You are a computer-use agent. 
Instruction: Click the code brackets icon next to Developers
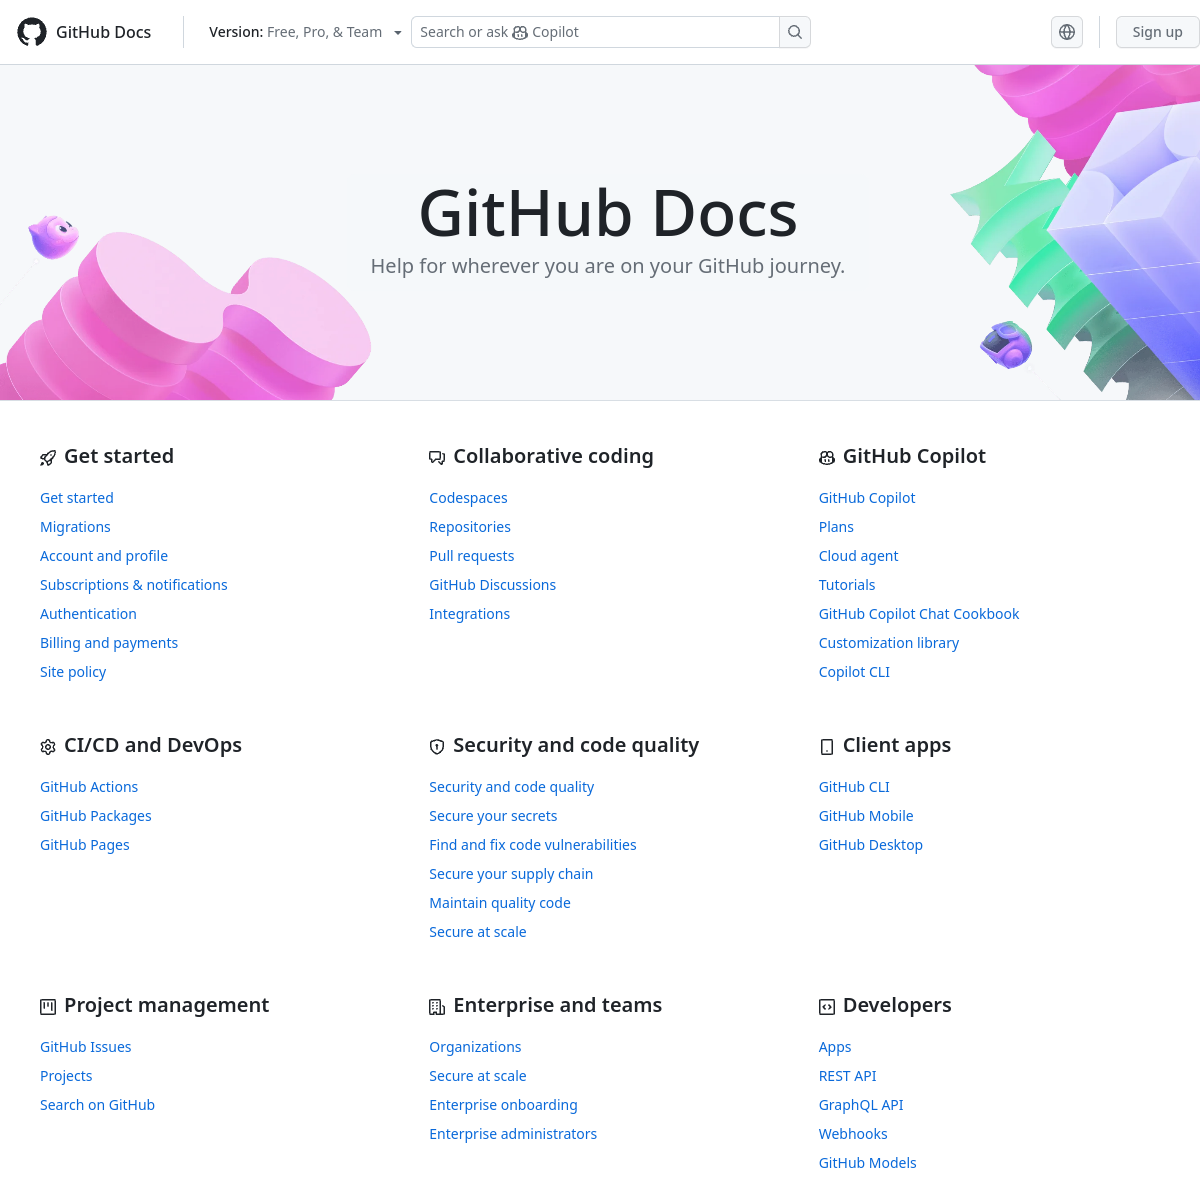[826, 1006]
